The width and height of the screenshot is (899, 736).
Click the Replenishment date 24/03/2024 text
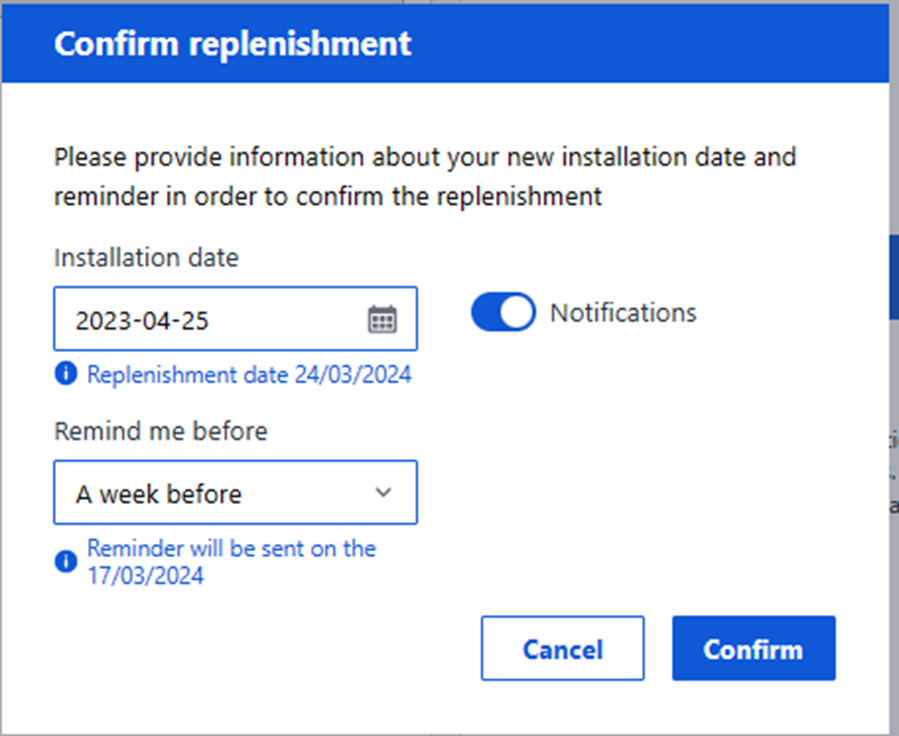coord(249,374)
